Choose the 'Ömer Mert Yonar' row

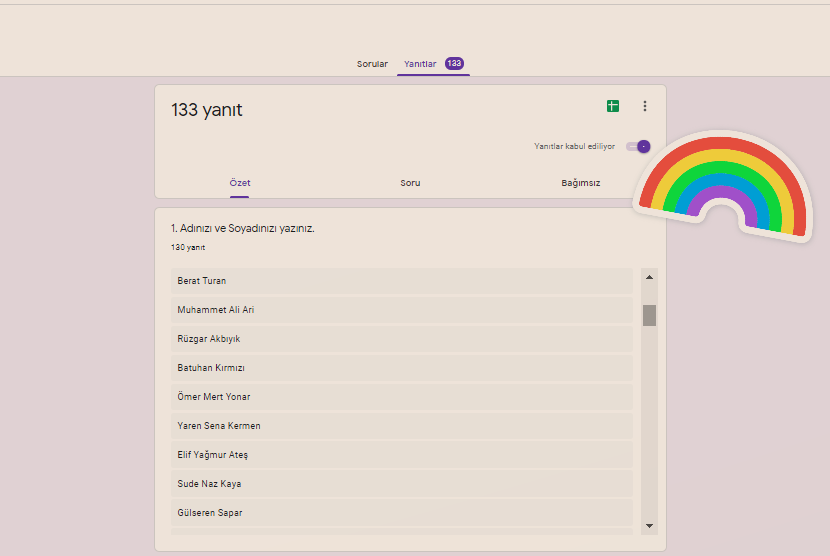(x=401, y=397)
